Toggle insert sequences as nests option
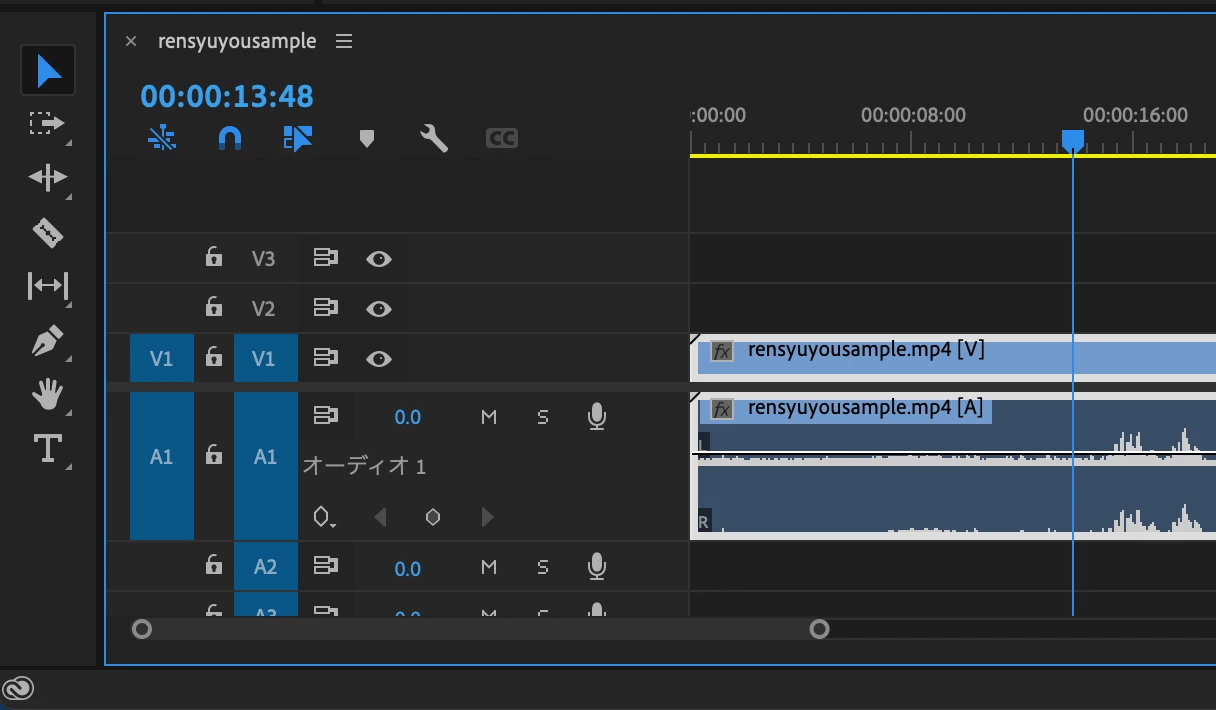This screenshot has height=710, width=1216. click(161, 138)
